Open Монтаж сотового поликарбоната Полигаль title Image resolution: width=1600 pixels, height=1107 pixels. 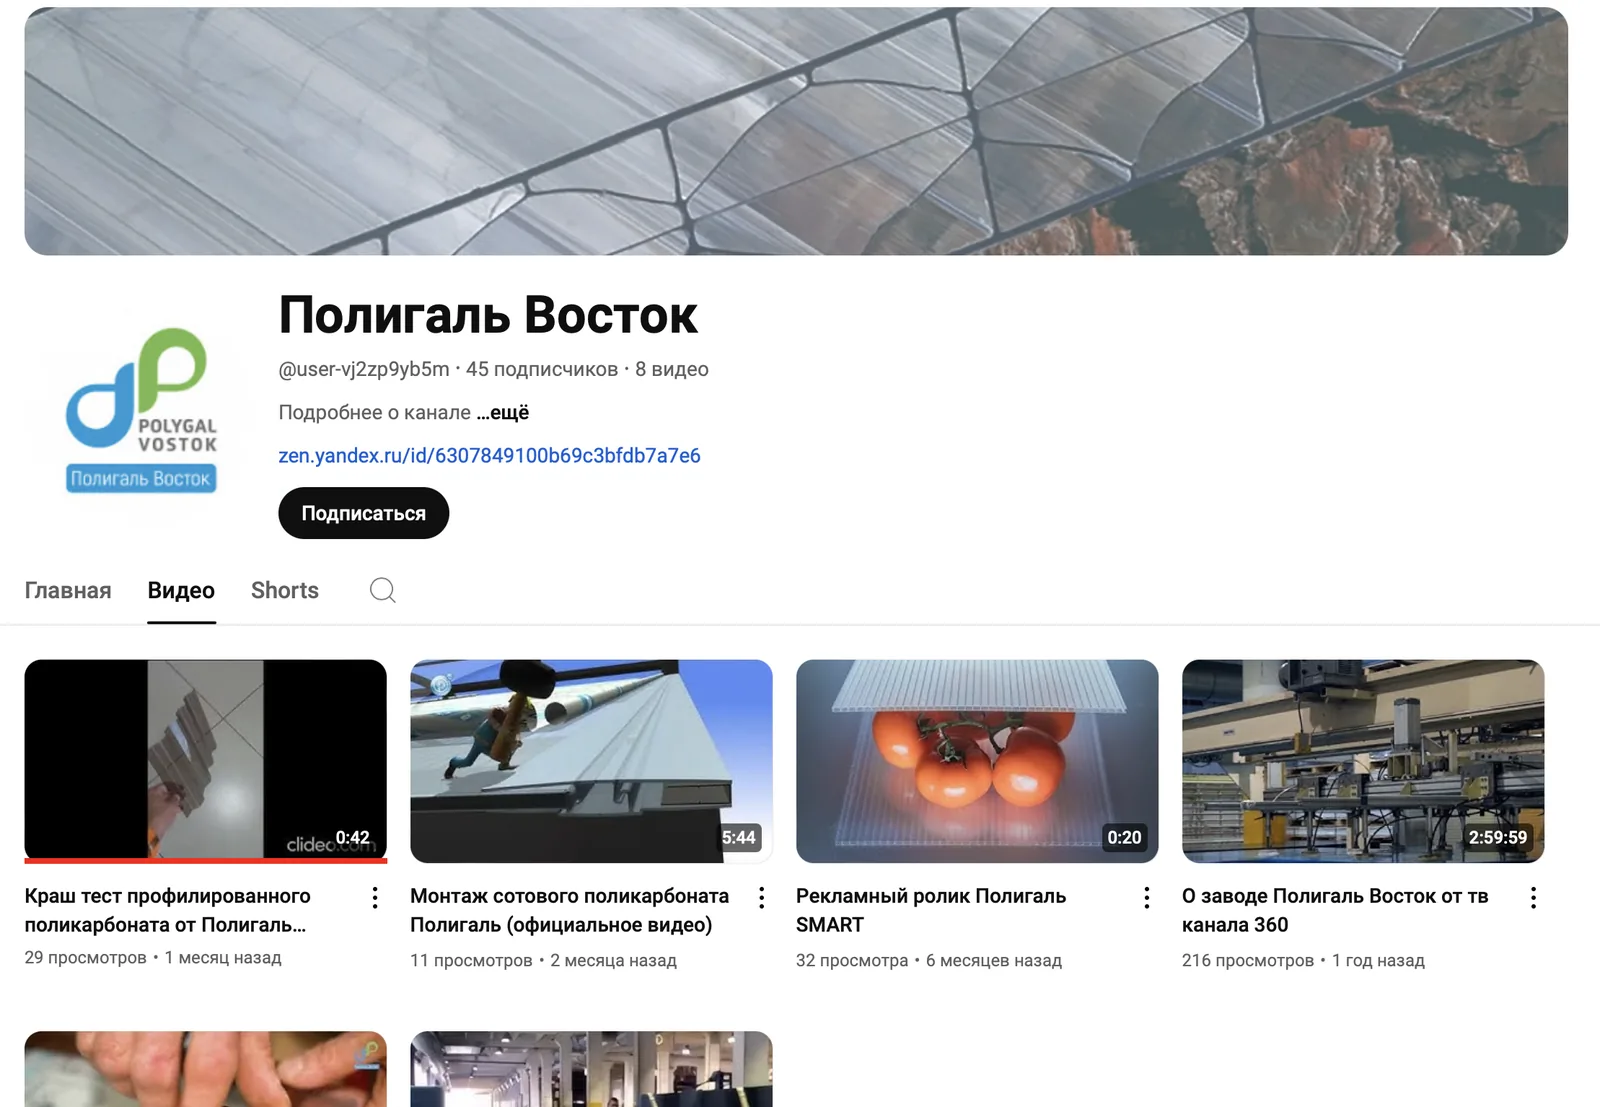(x=569, y=910)
